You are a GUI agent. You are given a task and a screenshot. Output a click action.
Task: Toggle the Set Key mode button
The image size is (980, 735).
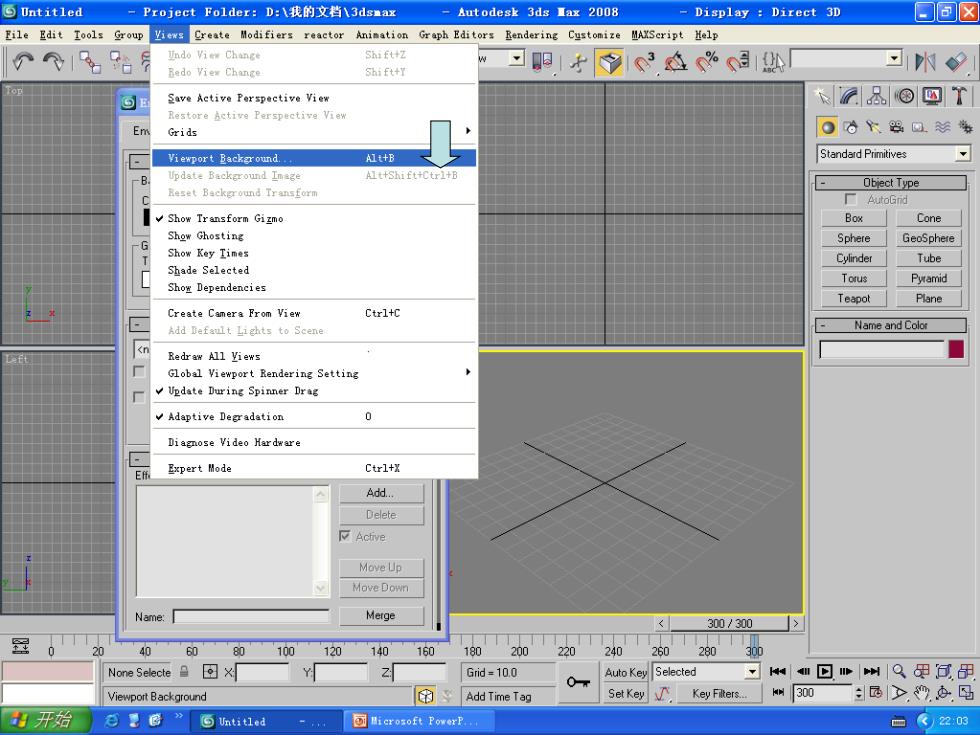pyautogui.click(x=626, y=693)
